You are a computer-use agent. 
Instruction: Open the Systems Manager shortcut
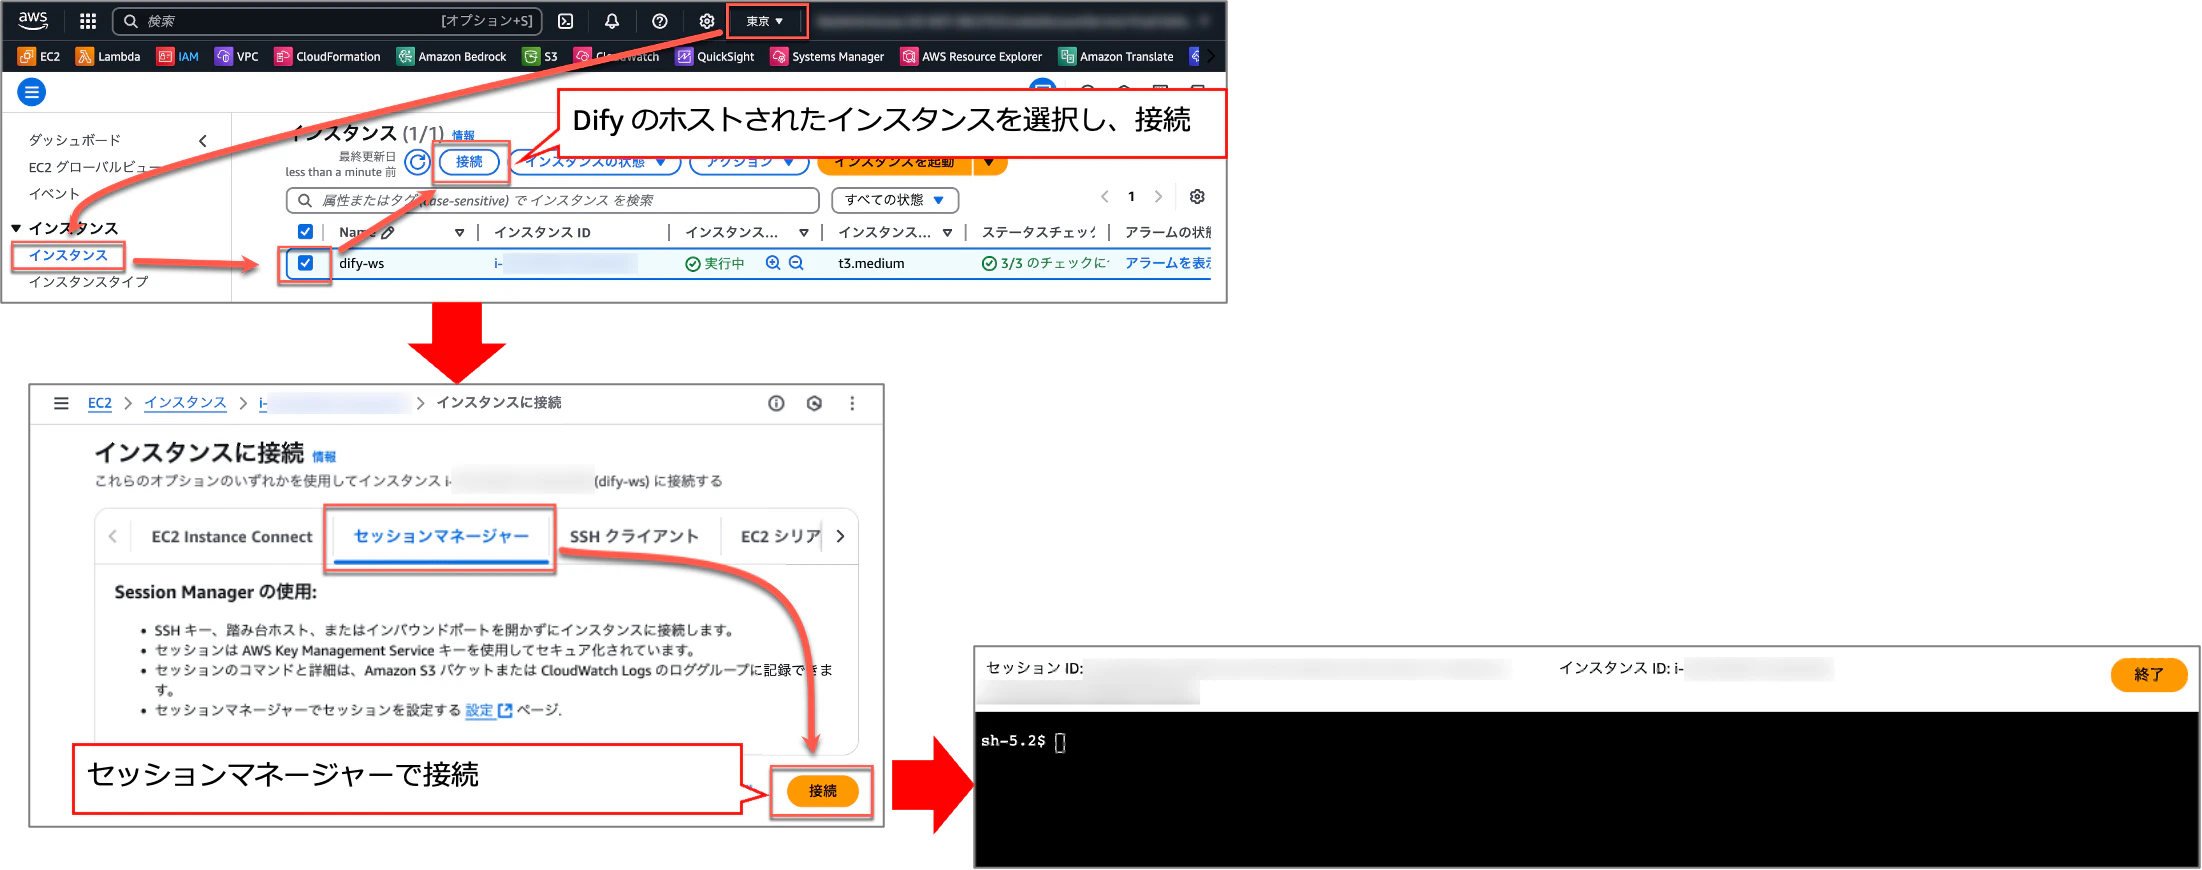[827, 57]
